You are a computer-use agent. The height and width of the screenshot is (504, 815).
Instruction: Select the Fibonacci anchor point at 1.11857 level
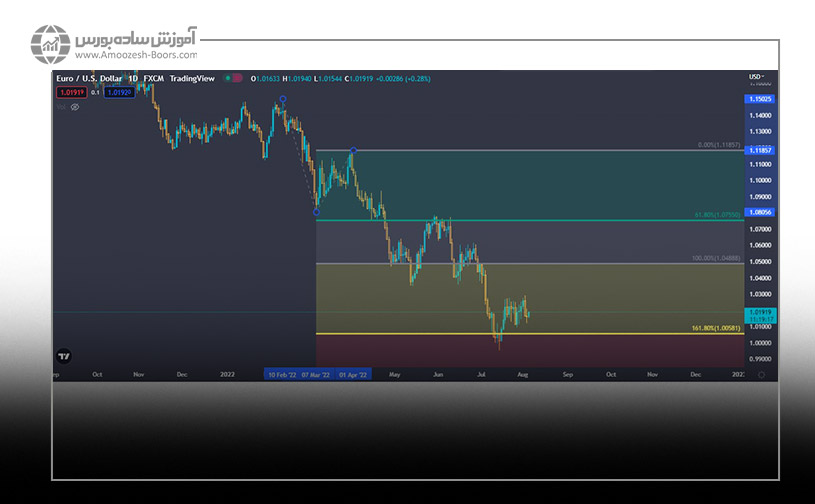353,150
